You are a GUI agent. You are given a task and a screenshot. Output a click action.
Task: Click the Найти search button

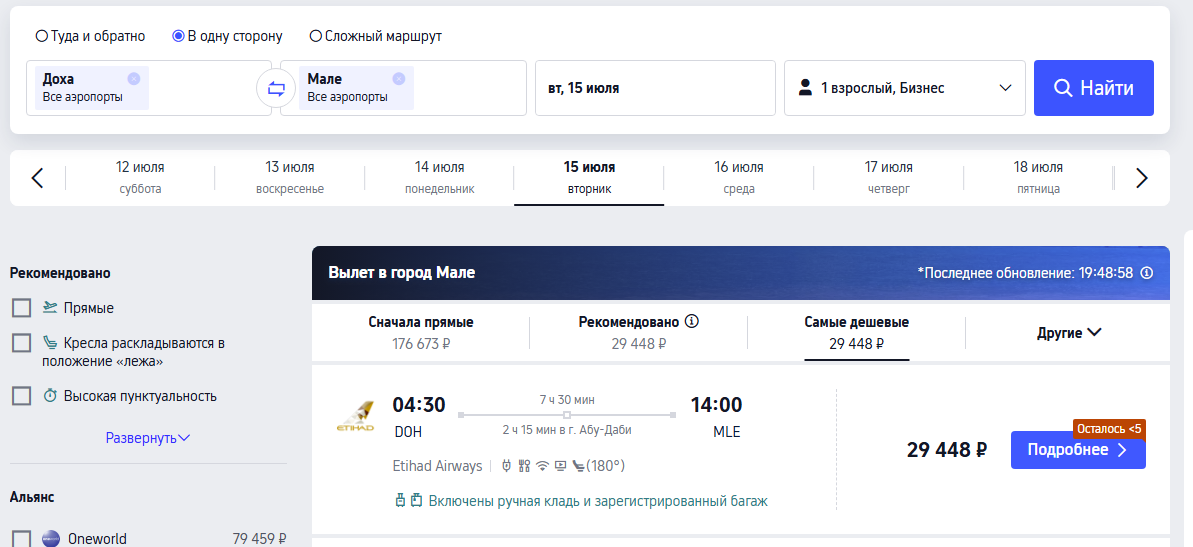click(1093, 88)
